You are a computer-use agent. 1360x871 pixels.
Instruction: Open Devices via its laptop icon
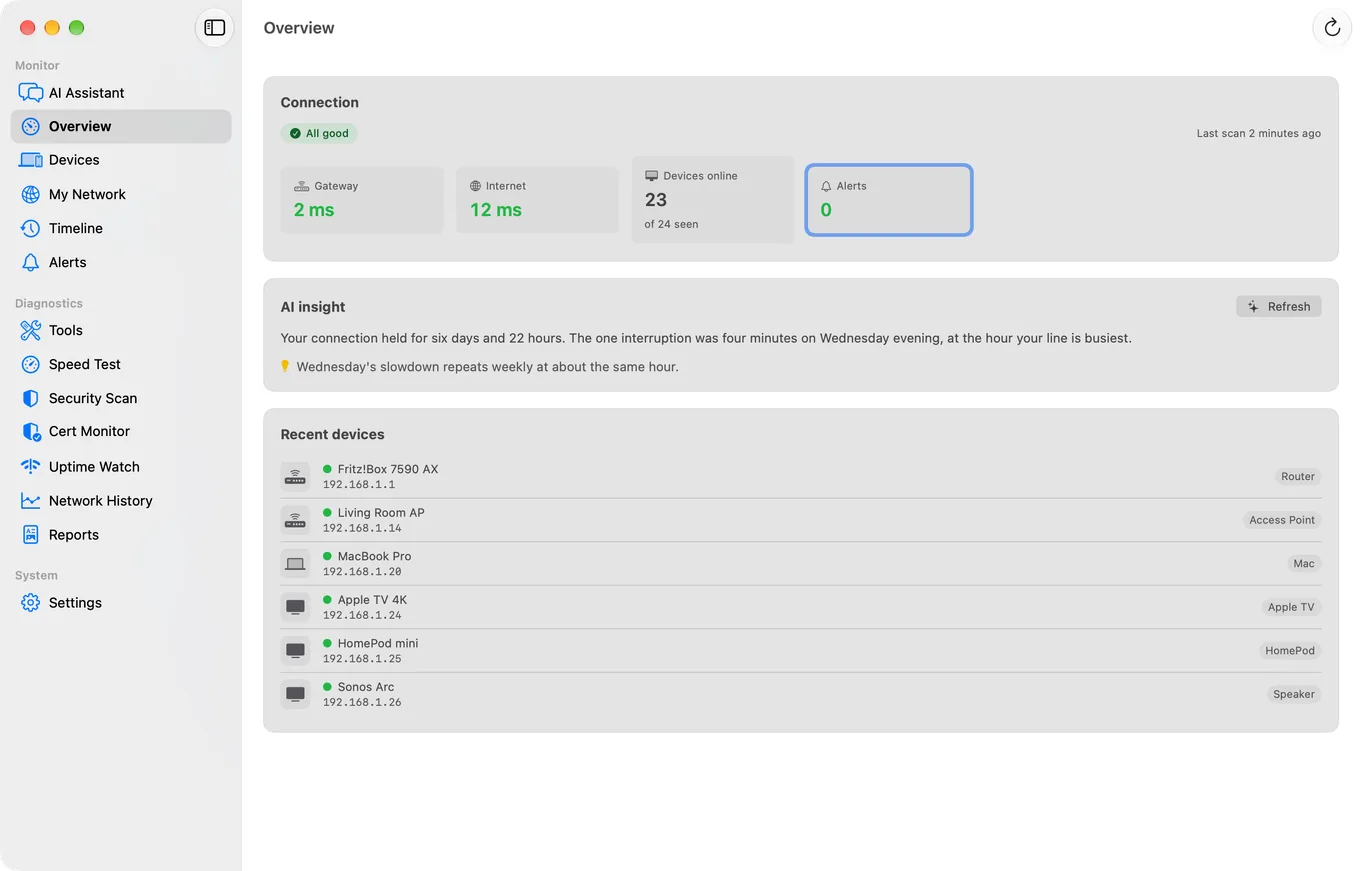31,160
